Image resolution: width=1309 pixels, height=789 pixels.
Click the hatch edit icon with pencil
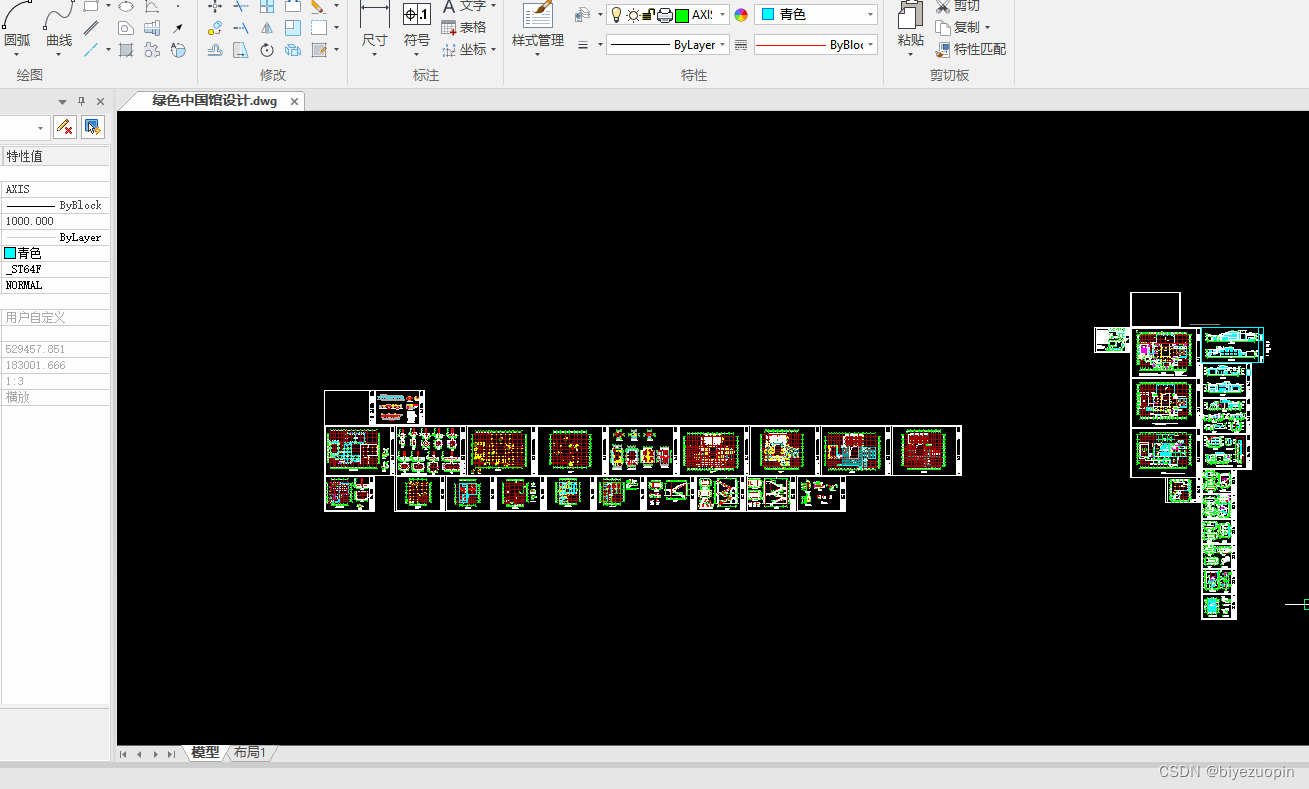pyautogui.click(x=319, y=49)
